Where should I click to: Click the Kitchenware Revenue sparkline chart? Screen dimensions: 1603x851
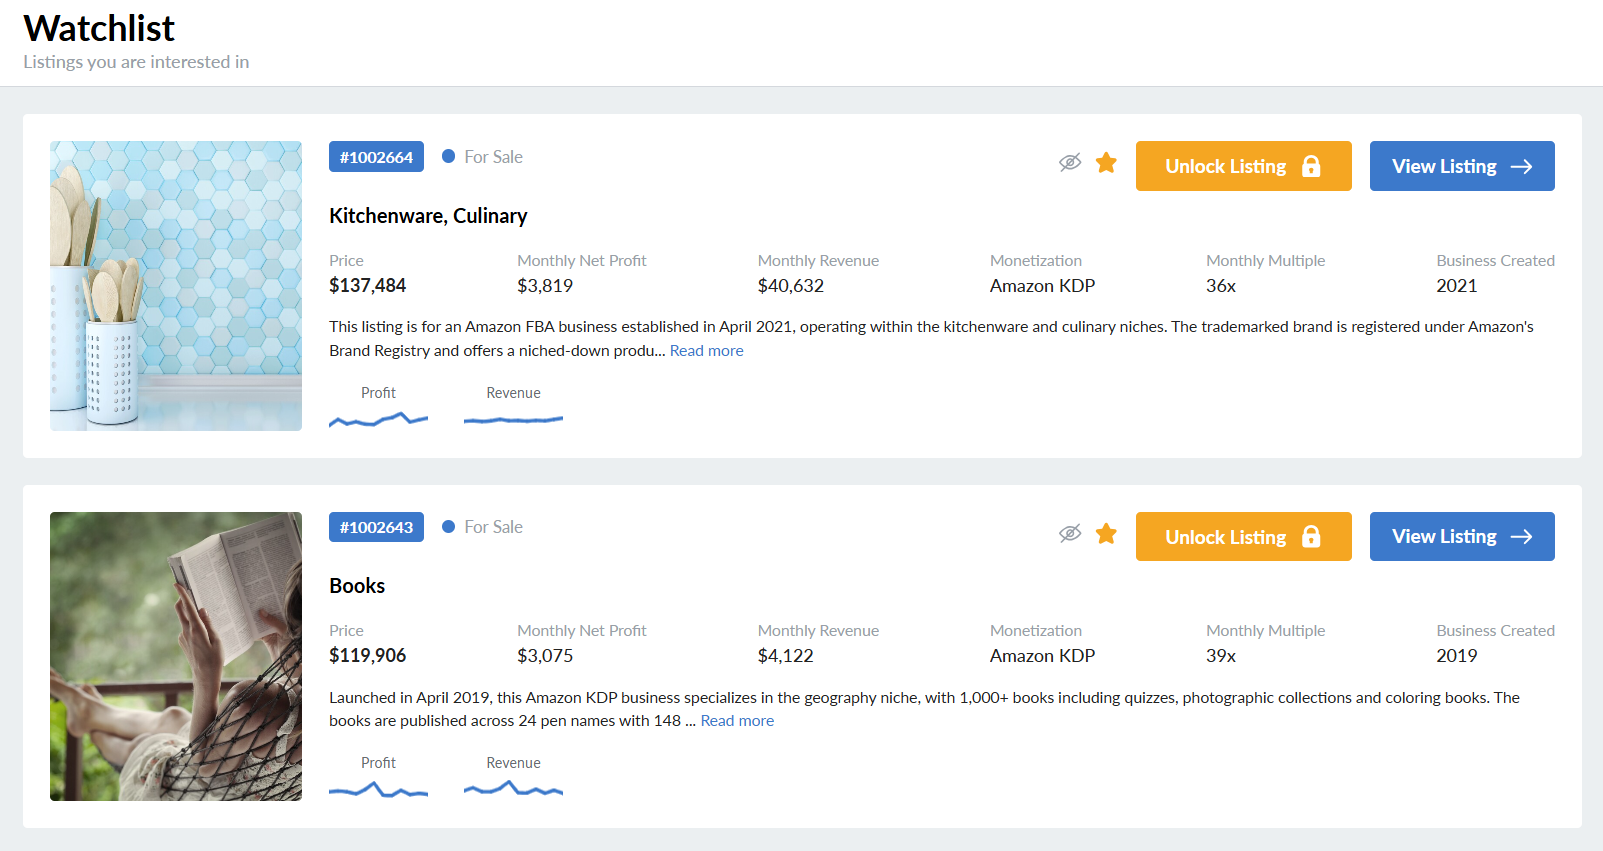click(513, 419)
